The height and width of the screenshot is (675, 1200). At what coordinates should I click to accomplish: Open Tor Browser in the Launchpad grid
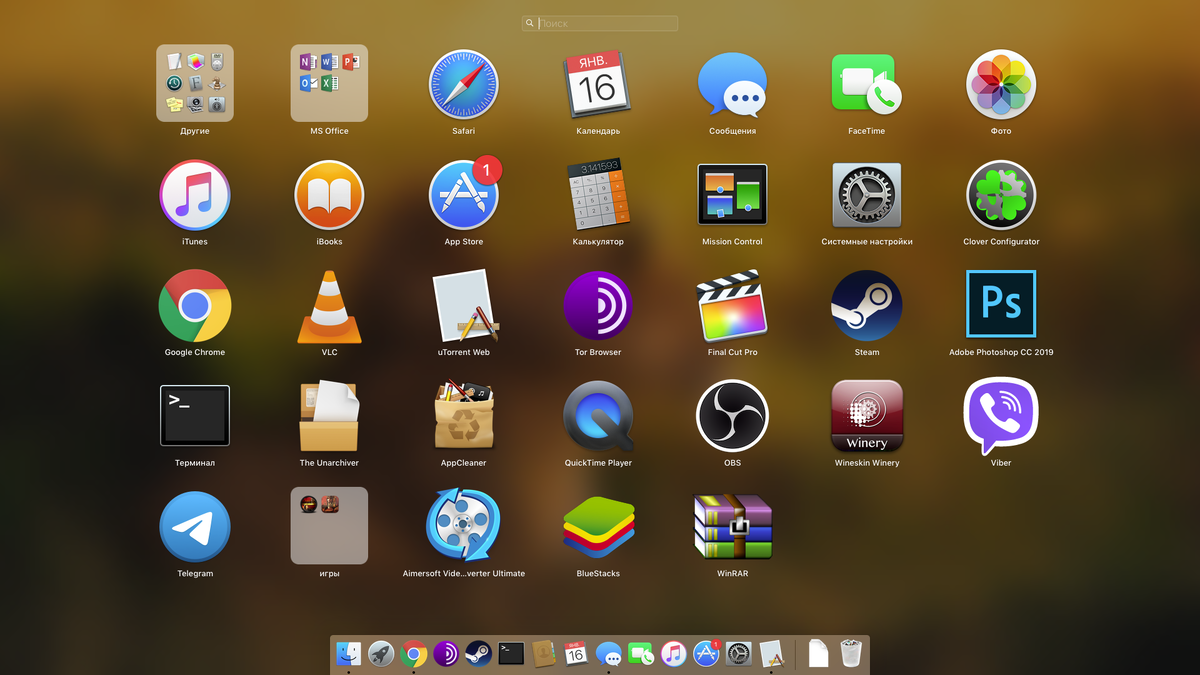click(x=597, y=306)
